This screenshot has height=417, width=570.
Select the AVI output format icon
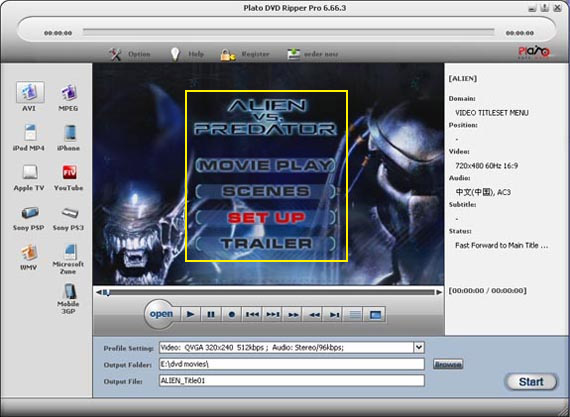pos(30,92)
